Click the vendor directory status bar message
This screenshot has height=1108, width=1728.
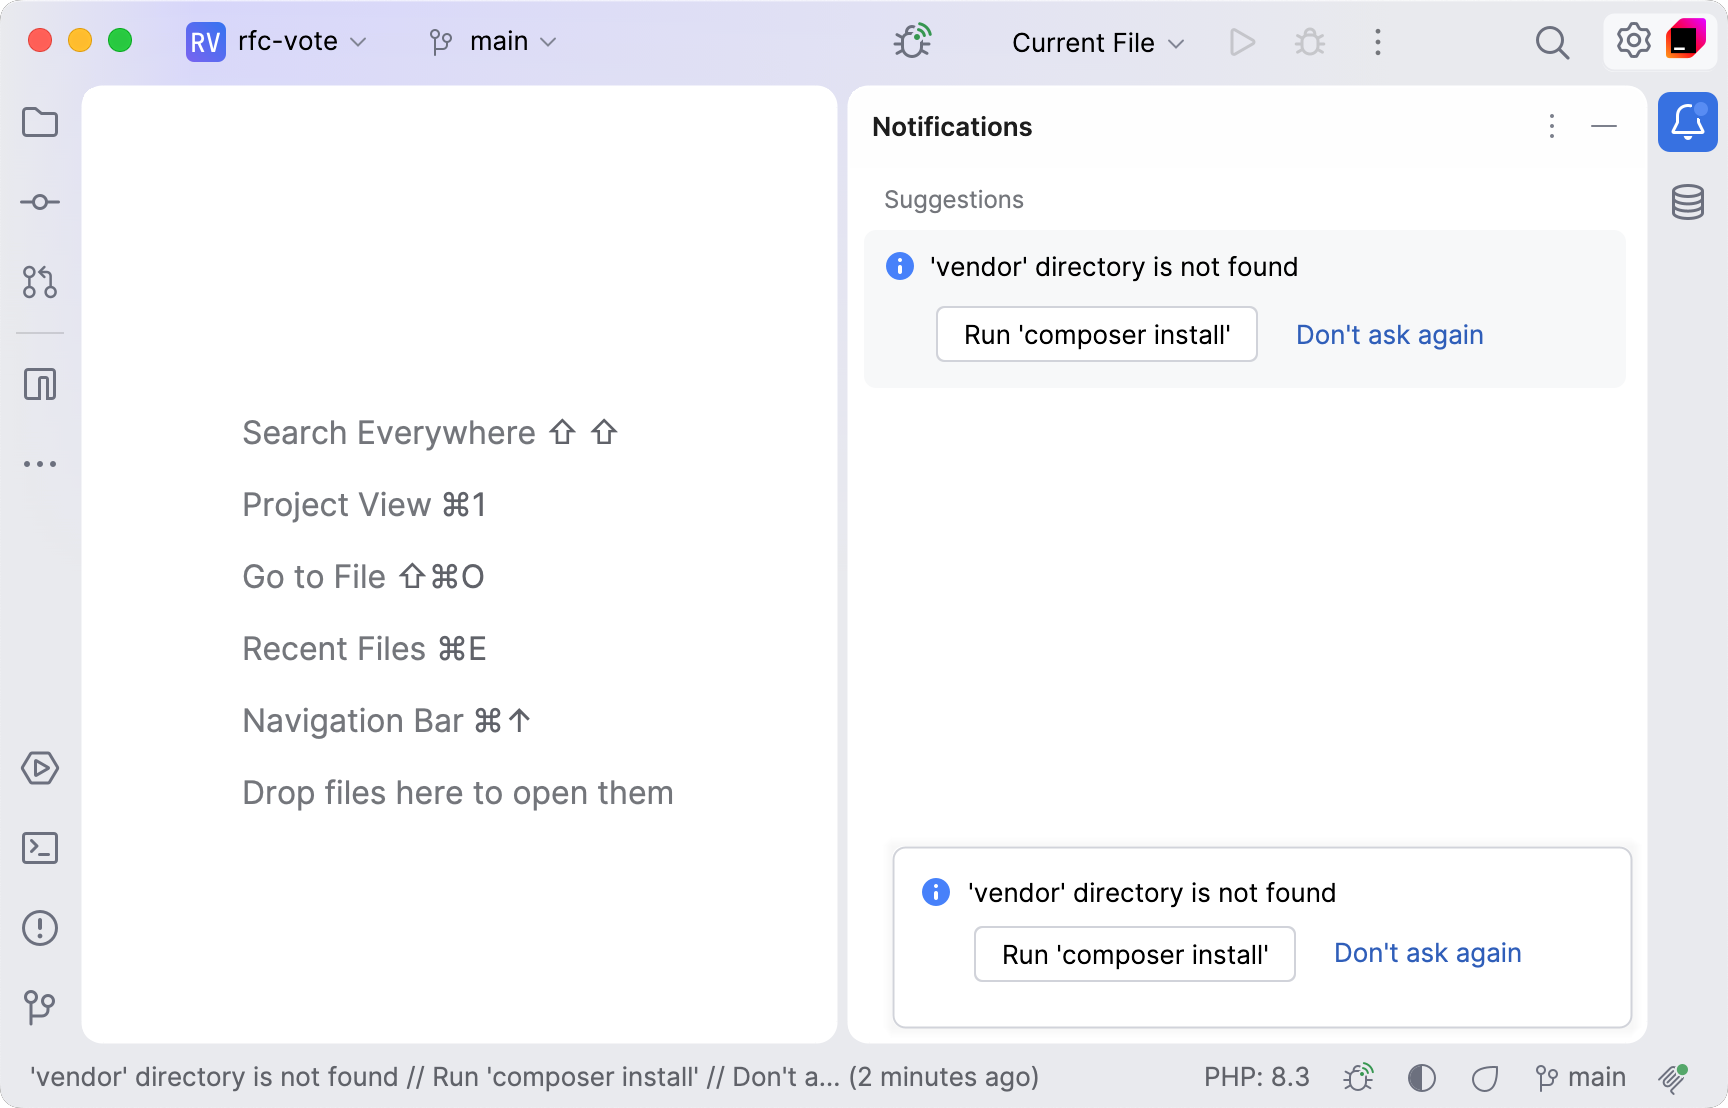click(x=534, y=1077)
